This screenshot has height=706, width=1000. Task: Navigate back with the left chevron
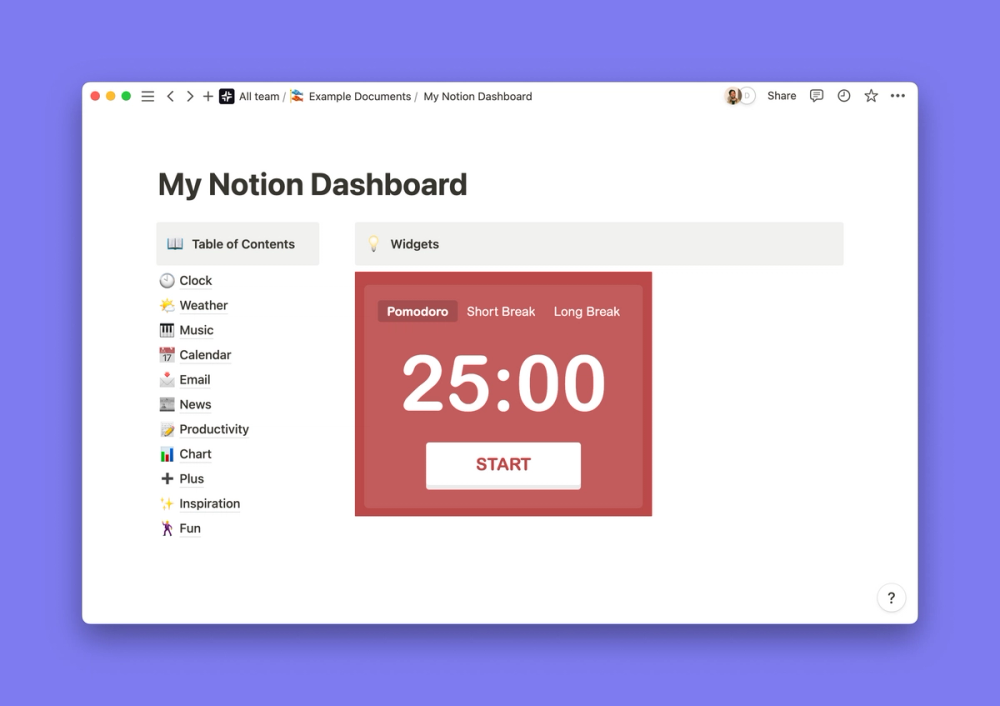171,96
